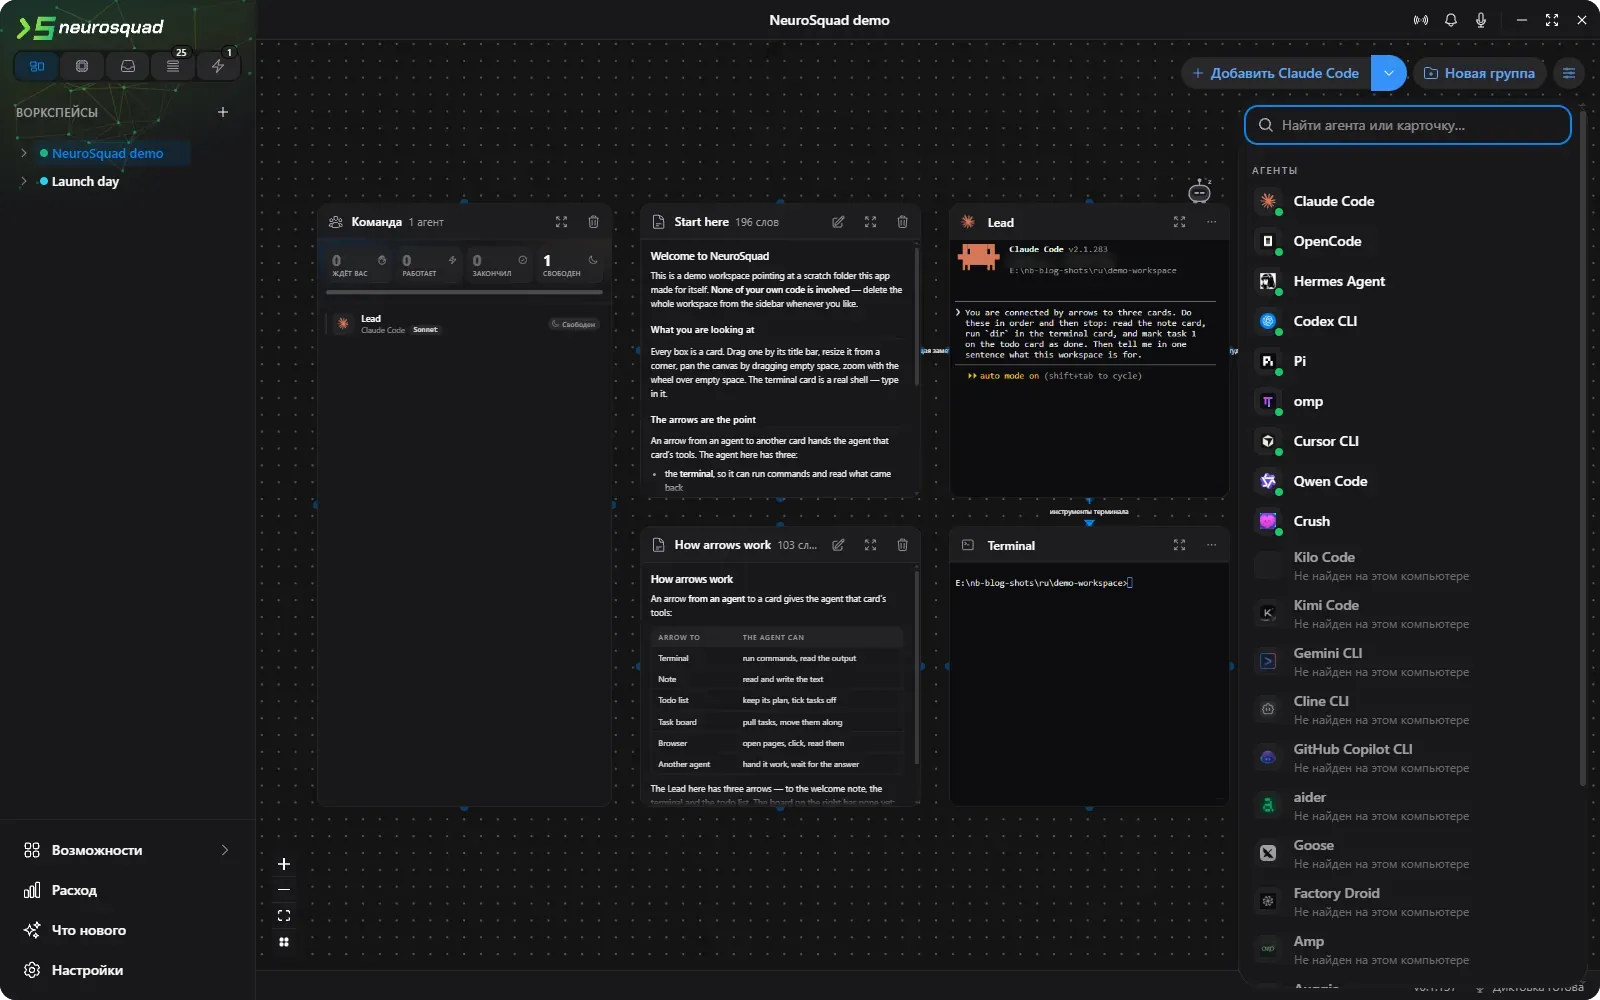
Task: Add a new workspace with plus icon
Action: tap(223, 112)
